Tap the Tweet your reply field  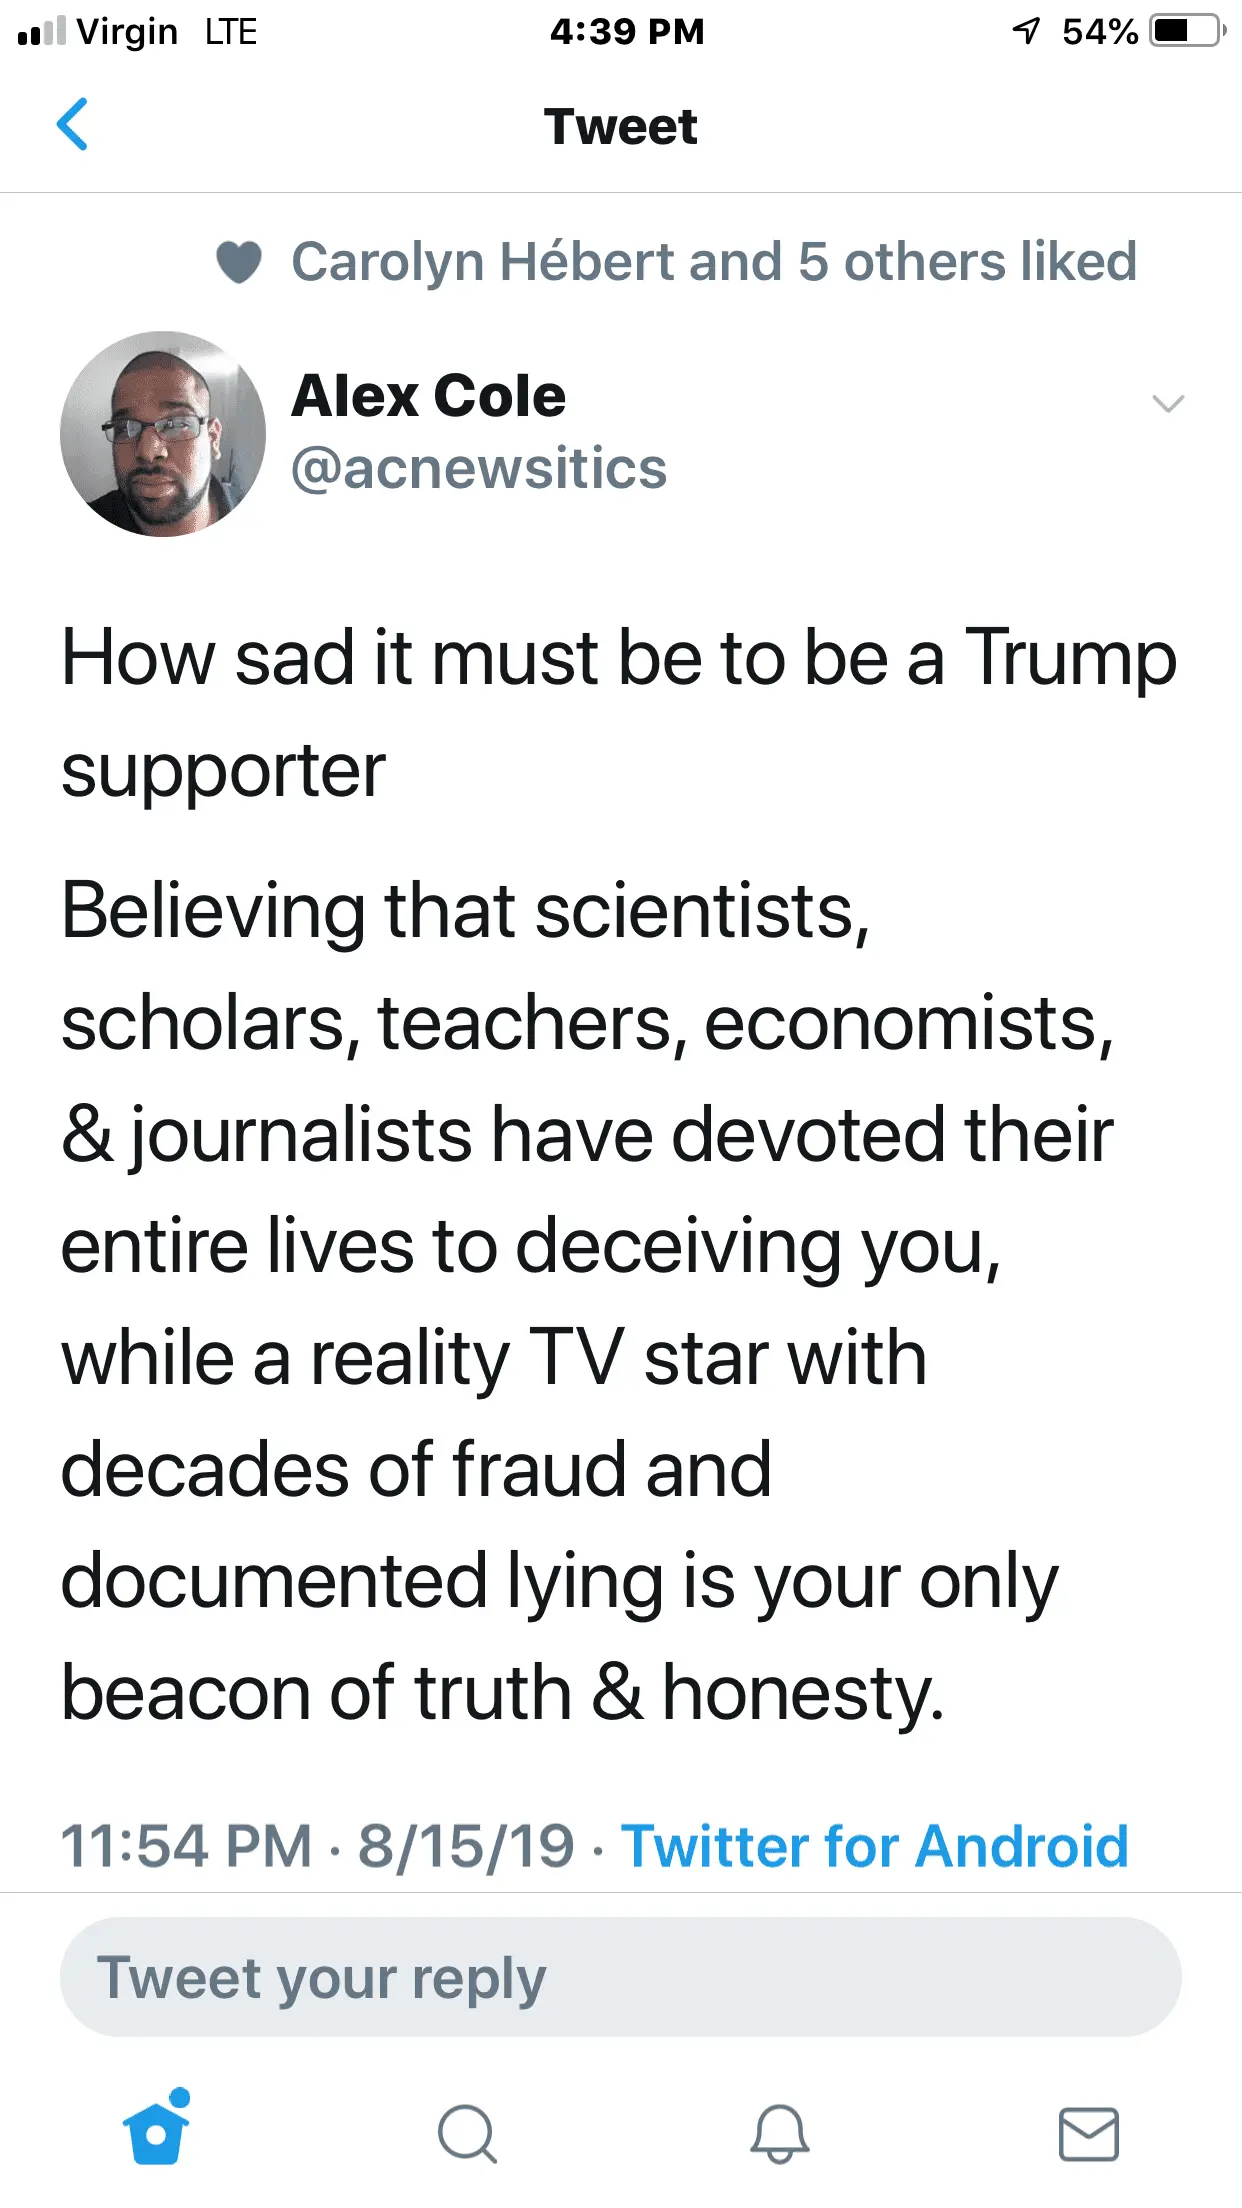coord(620,1977)
